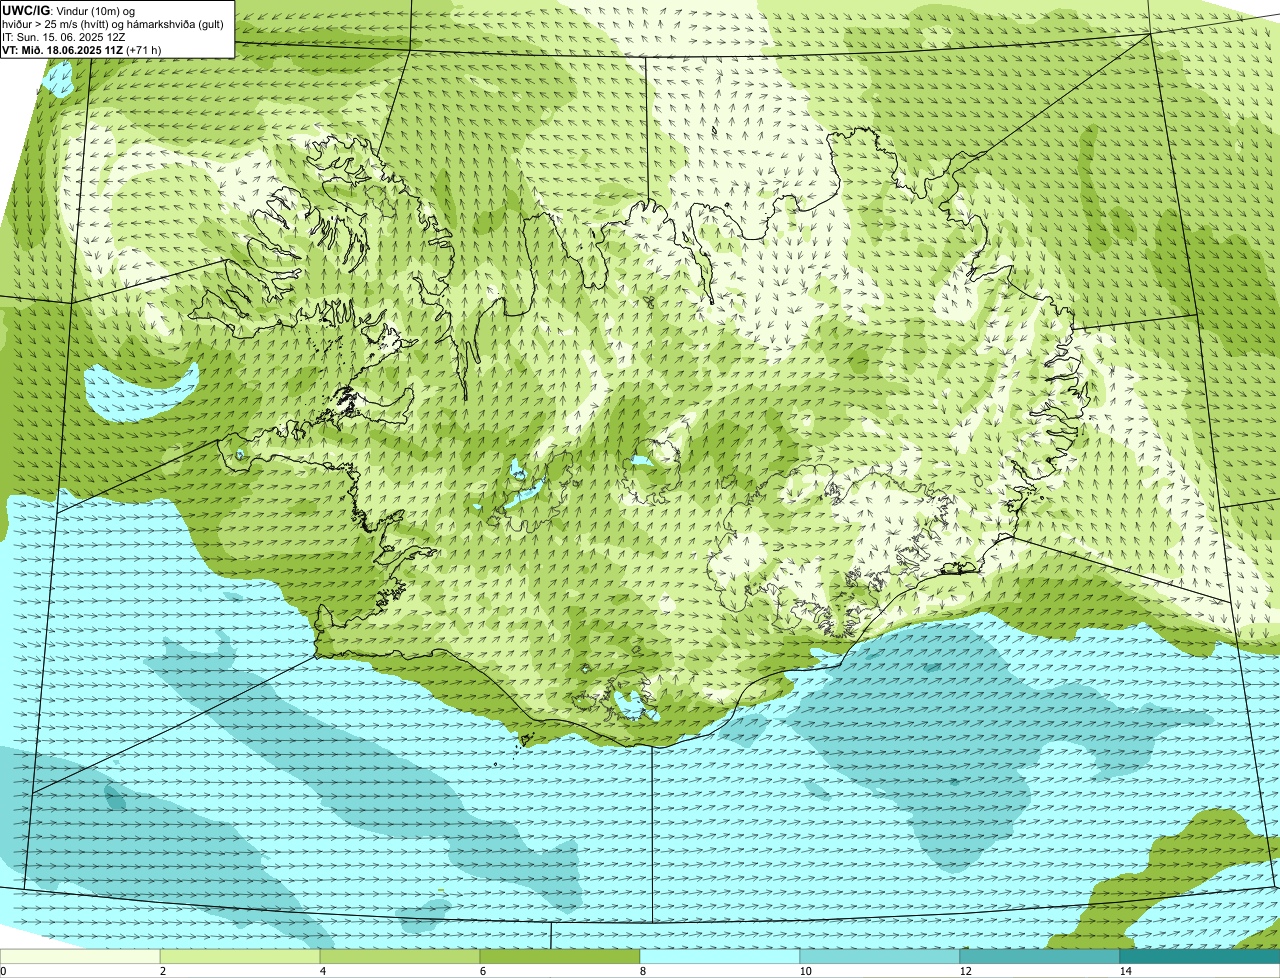
Task: Select the medium green 4–6 legend segment
Action: (400, 956)
